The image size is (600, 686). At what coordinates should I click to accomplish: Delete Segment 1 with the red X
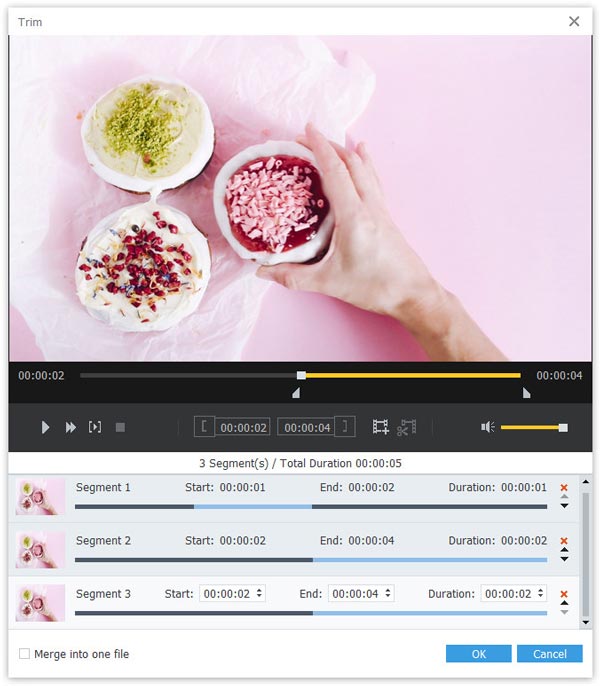point(564,488)
